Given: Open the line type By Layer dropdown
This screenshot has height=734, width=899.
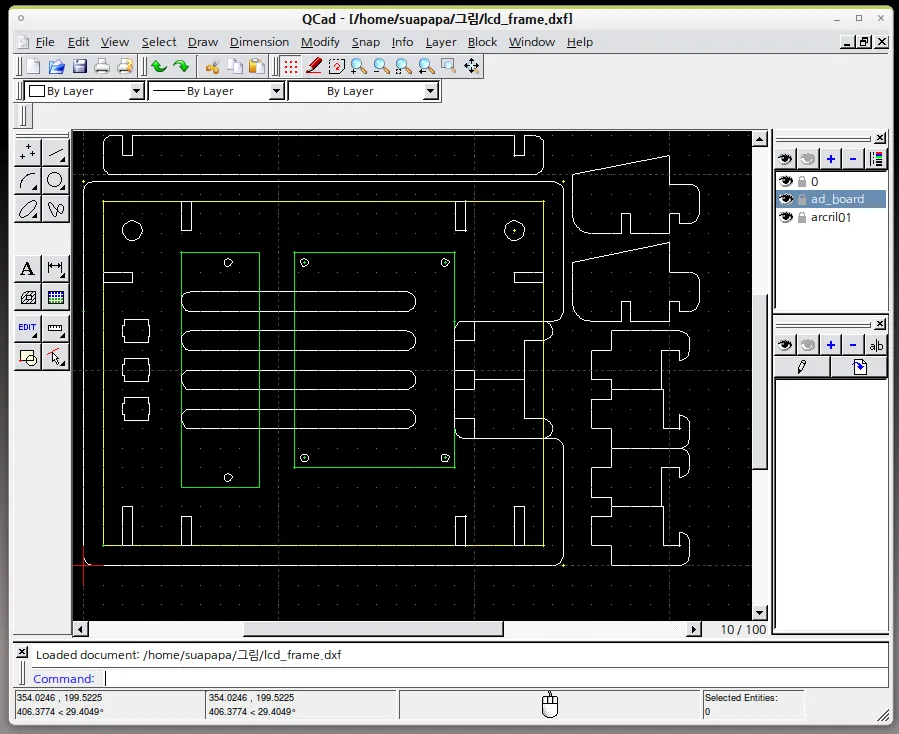Looking at the screenshot, I should tap(363, 91).
